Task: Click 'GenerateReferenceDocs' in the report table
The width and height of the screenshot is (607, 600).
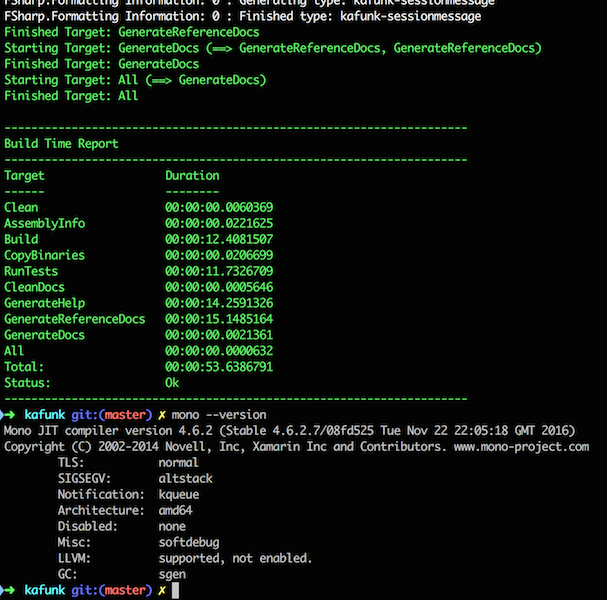Action: (x=75, y=319)
